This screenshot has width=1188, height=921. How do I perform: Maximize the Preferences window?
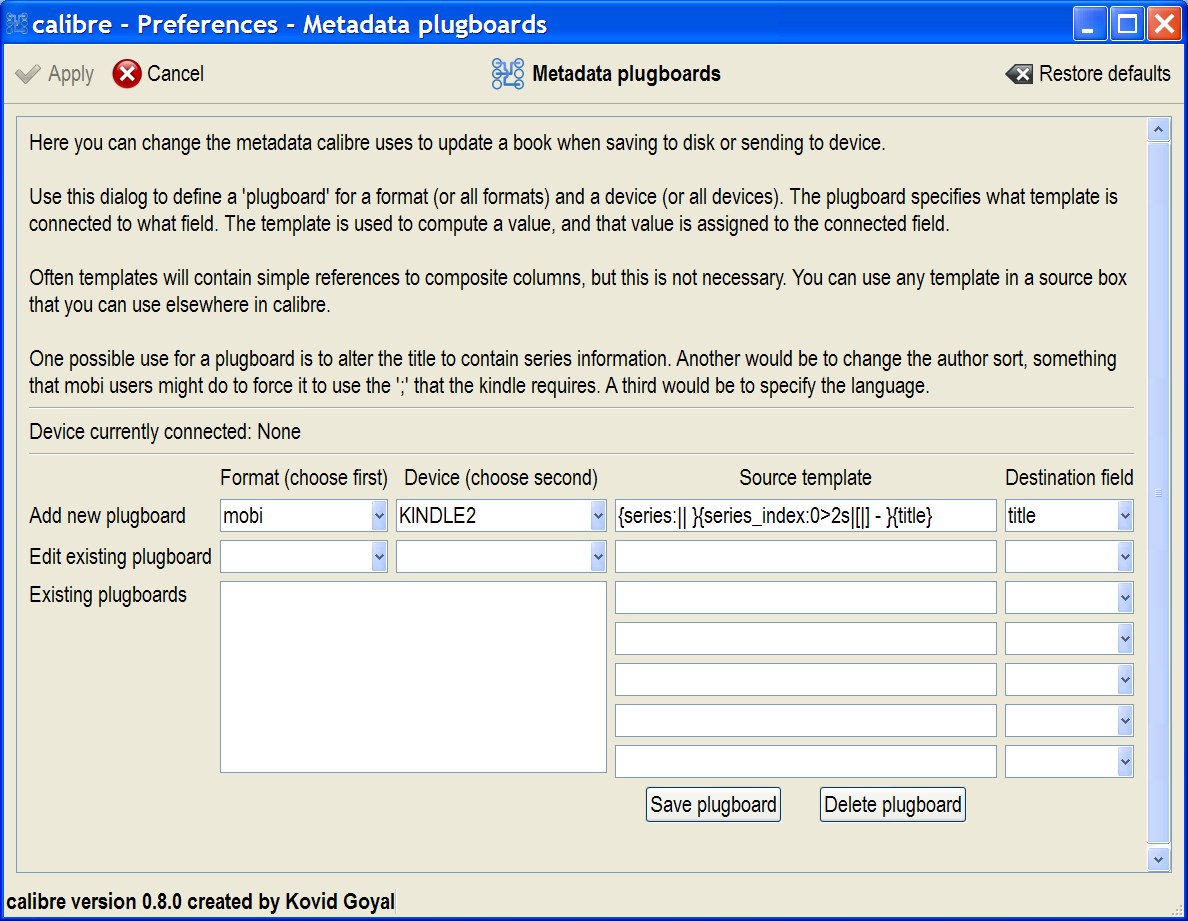(x=1128, y=24)
